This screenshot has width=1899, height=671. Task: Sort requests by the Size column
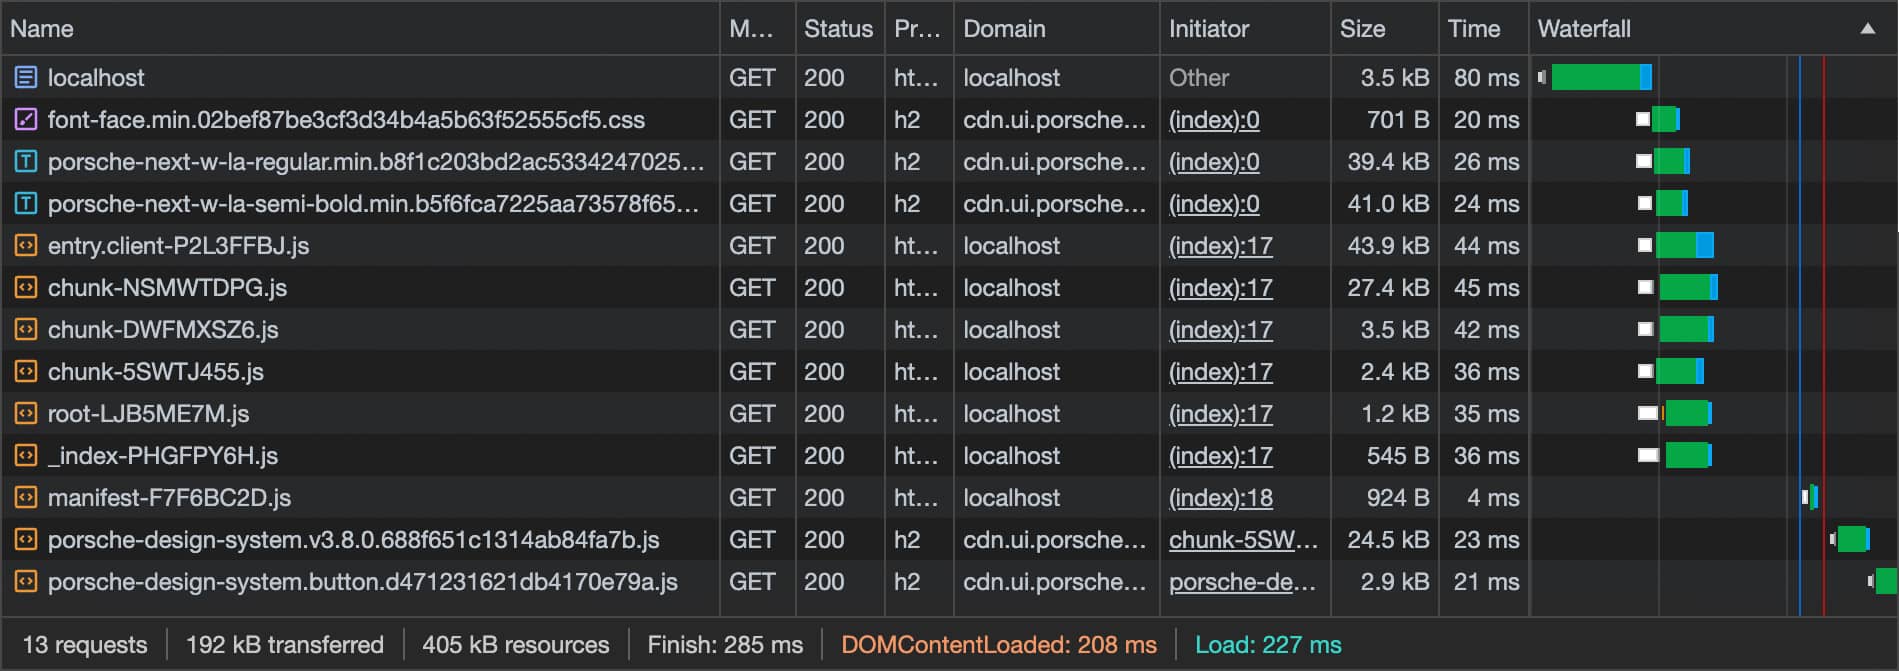pyautogui.click(x=1362, y=29)
